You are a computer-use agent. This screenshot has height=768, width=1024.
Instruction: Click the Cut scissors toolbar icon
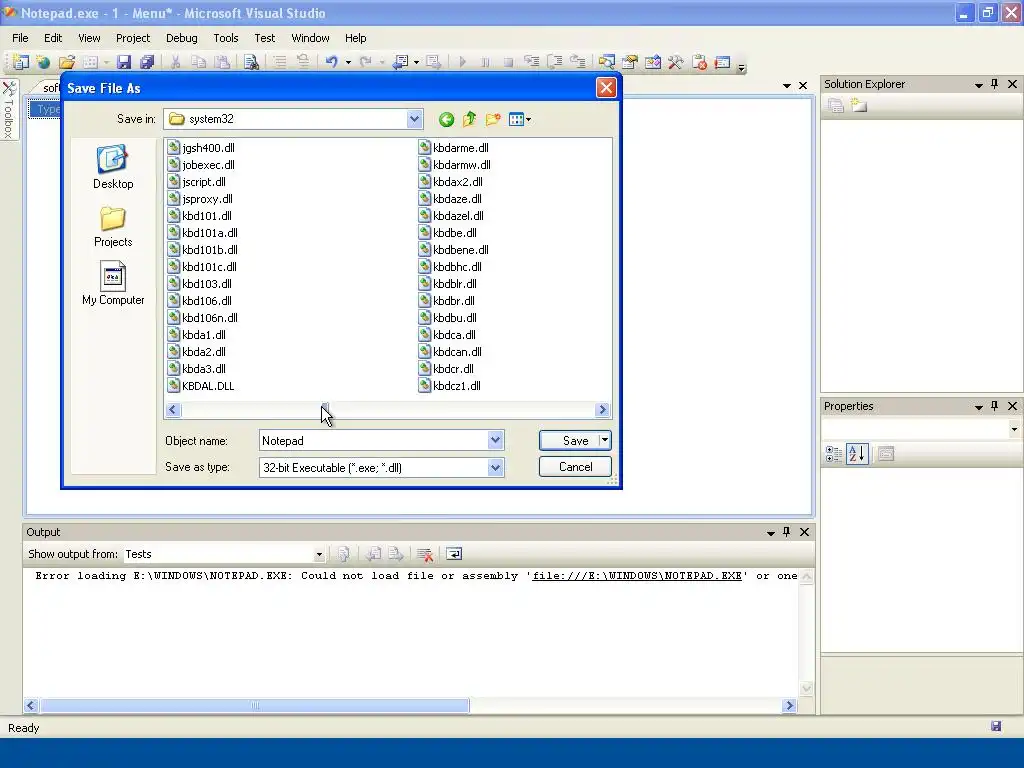[175, 62]
